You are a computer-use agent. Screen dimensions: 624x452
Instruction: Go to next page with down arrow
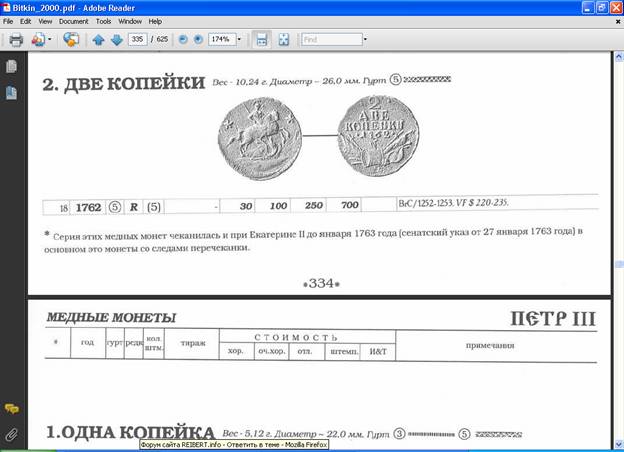pos(117,39)
